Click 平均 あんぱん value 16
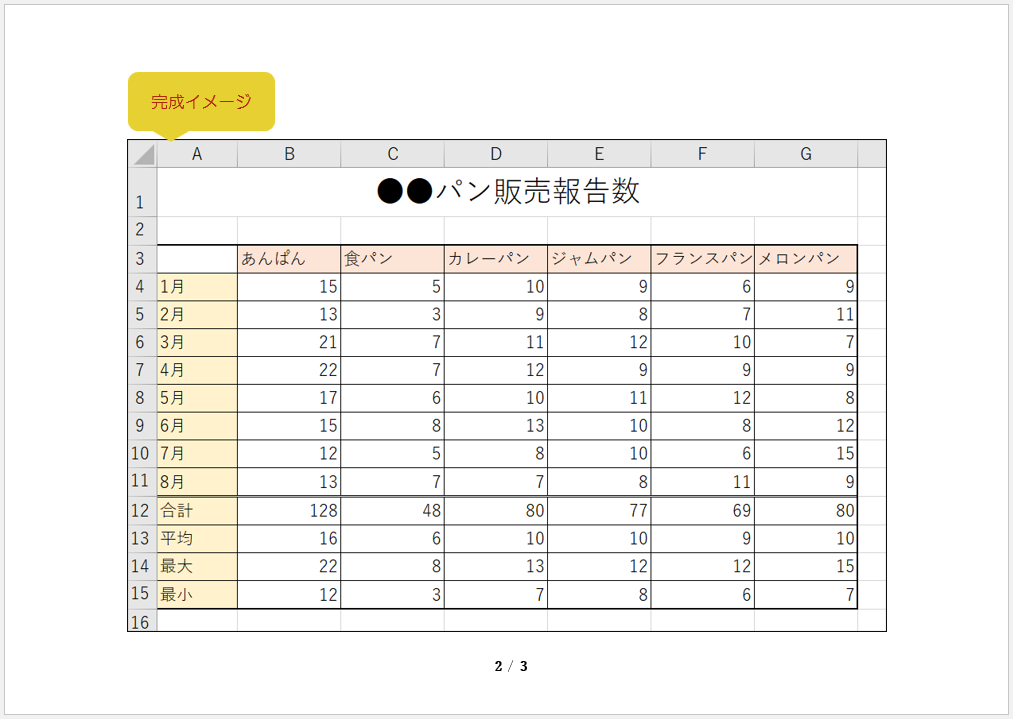The width and height of the screenshot is (1013, 719). coord(289,538)
